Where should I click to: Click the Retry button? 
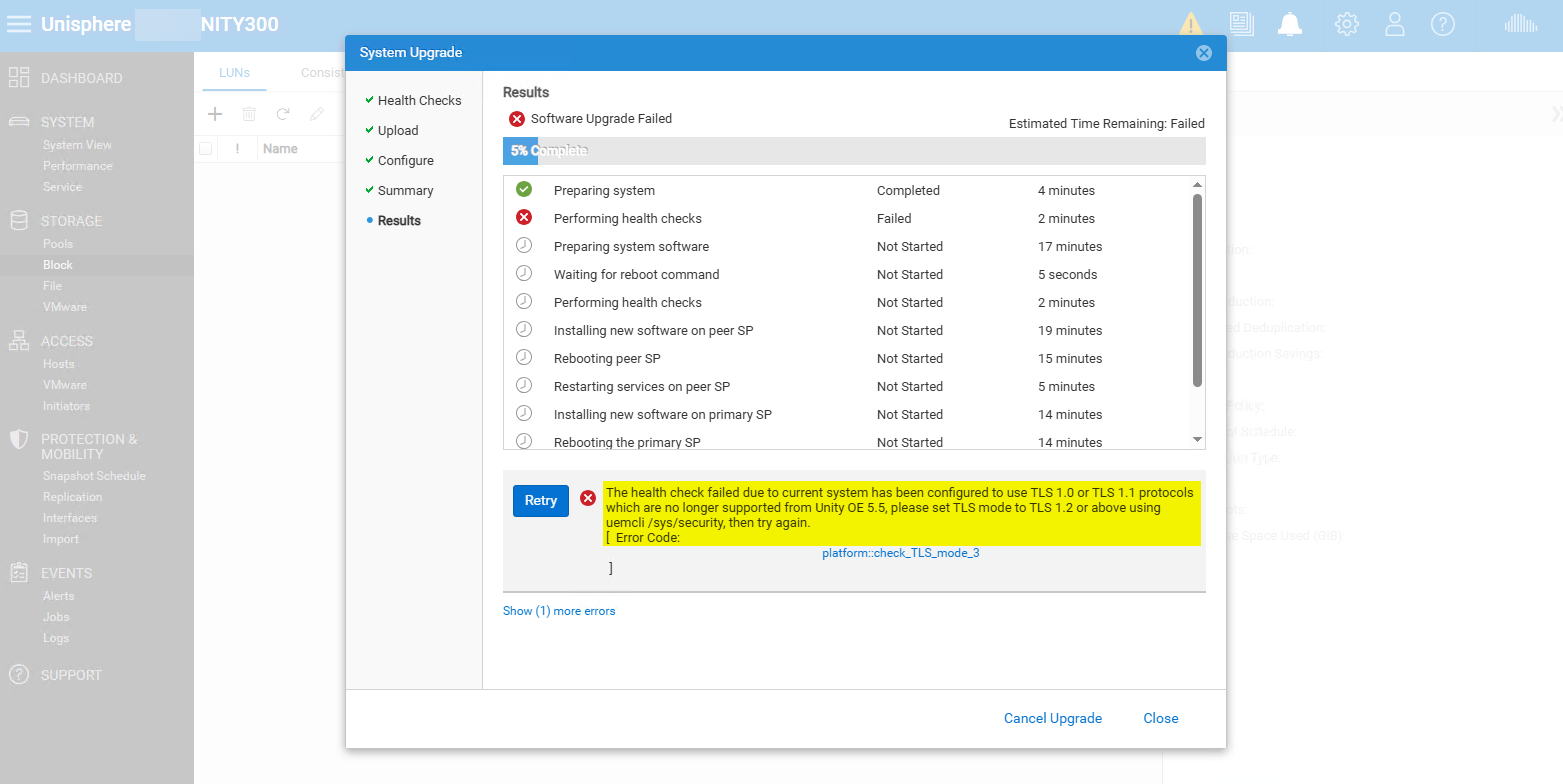coord(540,501)
